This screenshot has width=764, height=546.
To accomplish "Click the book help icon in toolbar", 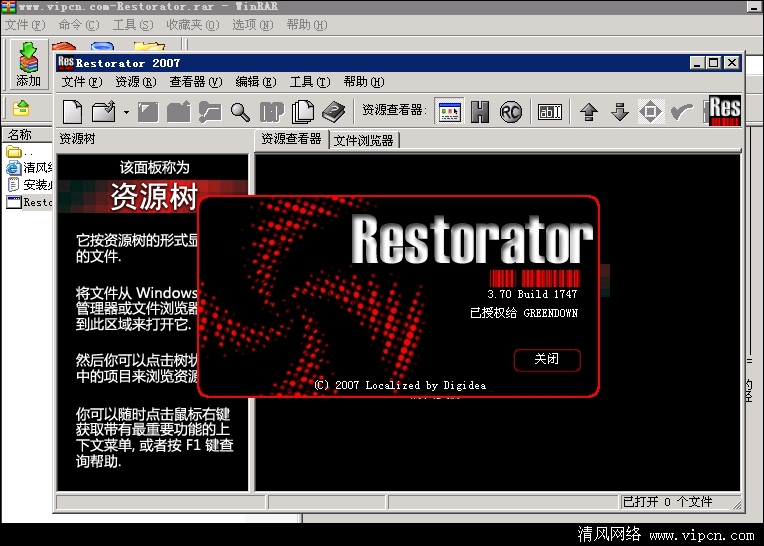I will pos(333,111).
